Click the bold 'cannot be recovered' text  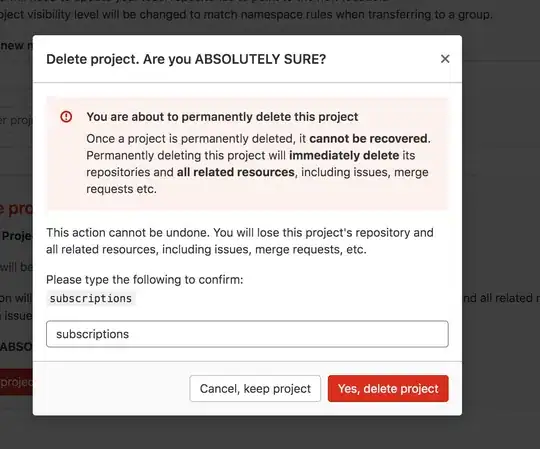point(368,138)
